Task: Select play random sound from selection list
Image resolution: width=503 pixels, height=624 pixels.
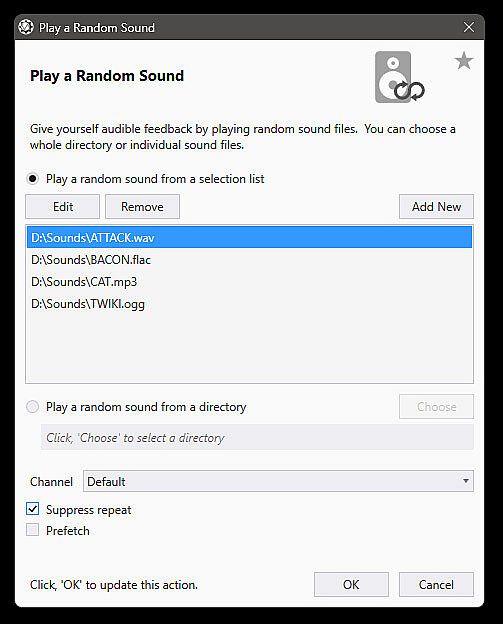Action: point(33,179)
